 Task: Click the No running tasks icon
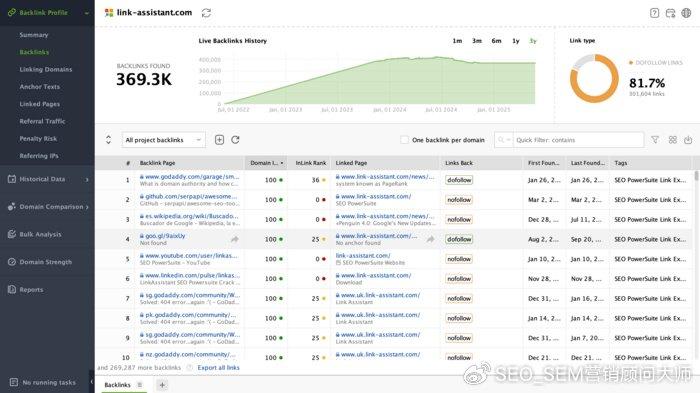pyautogui.click(x=14, y=382)
